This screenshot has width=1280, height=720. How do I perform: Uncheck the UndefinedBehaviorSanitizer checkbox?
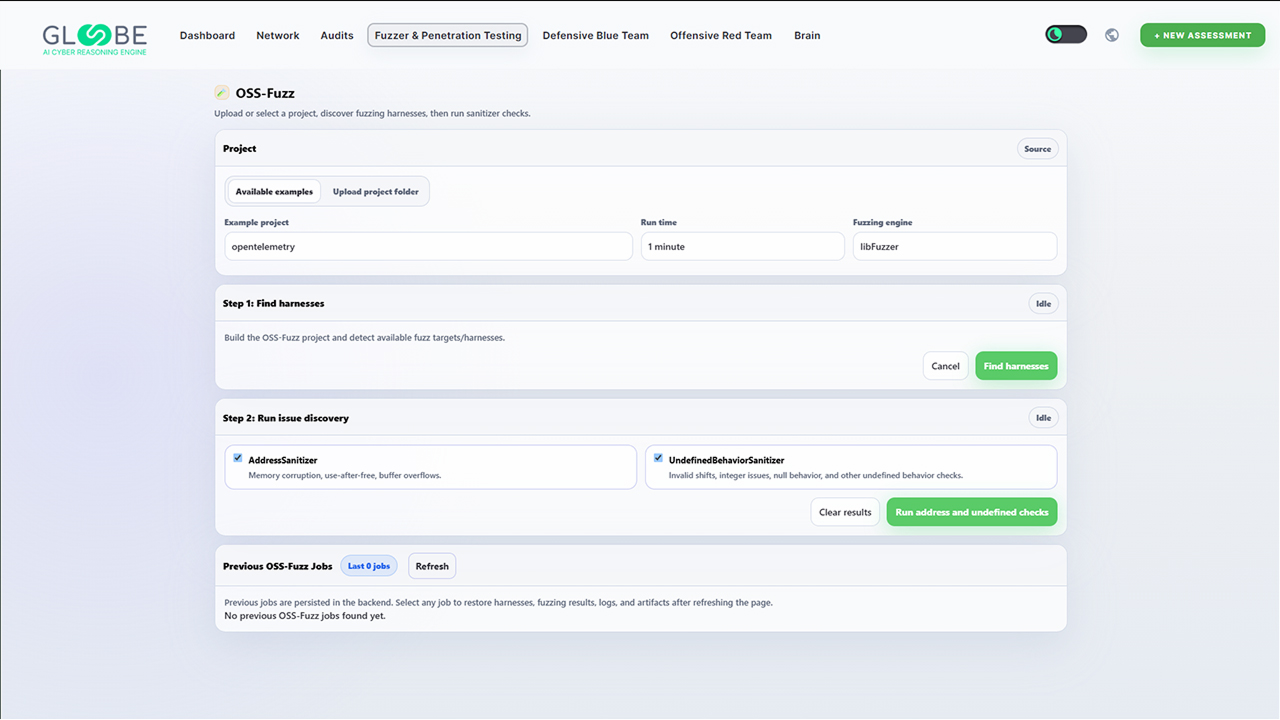[x=658, y=458]
